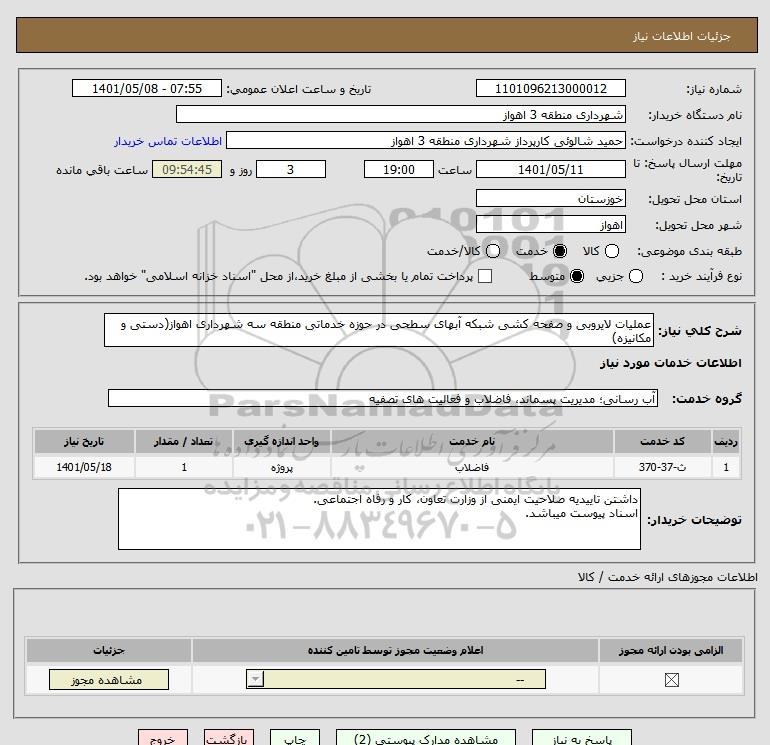Click the پاسخ به نیاز button
Screen dimensions: 770x745
click(x=582, y=738)
